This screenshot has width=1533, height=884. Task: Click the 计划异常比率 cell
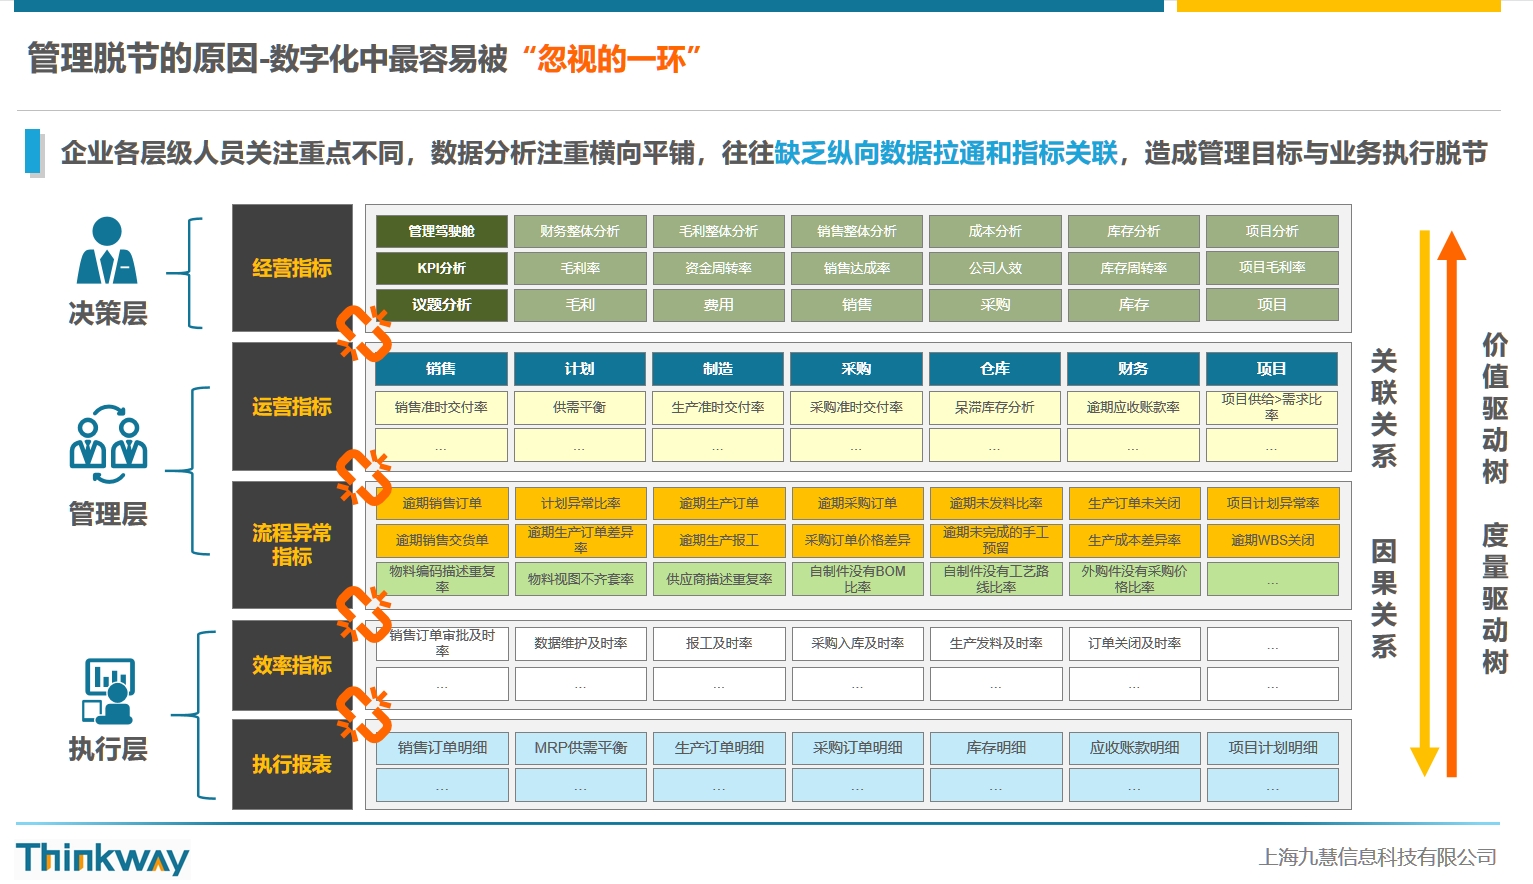click(581, 503)
